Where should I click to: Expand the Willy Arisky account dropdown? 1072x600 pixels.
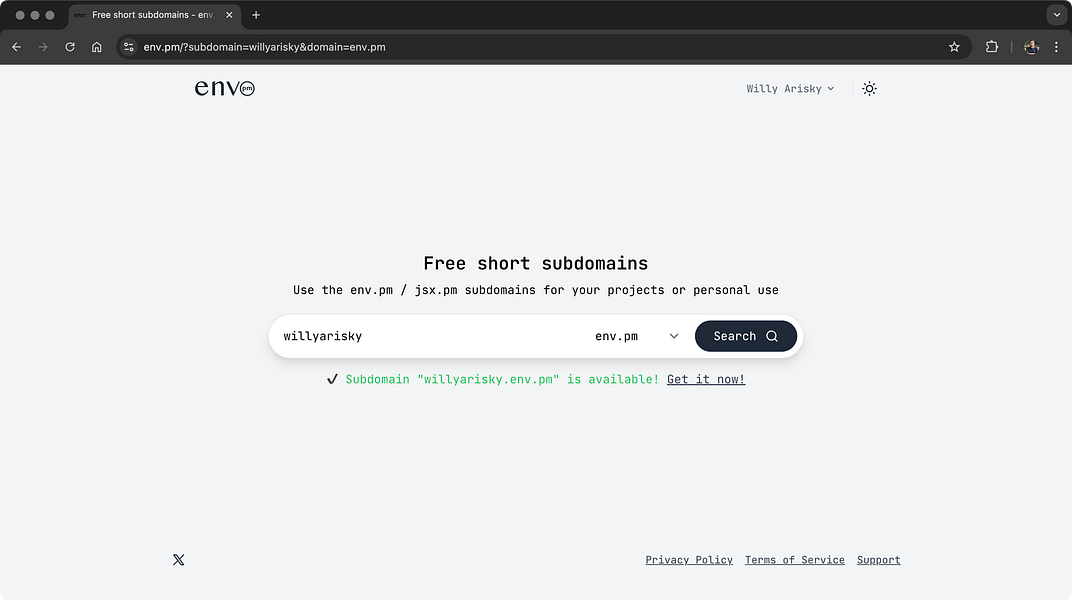point(790,89)
